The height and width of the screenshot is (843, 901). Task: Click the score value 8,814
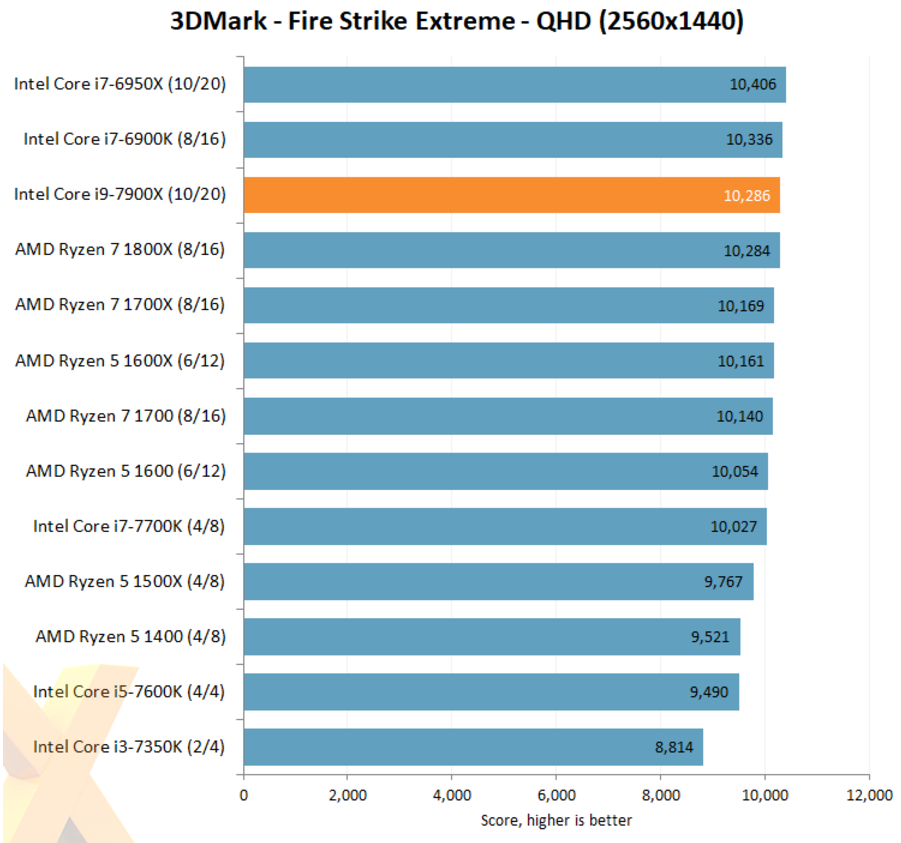click(x=674, y=748)
